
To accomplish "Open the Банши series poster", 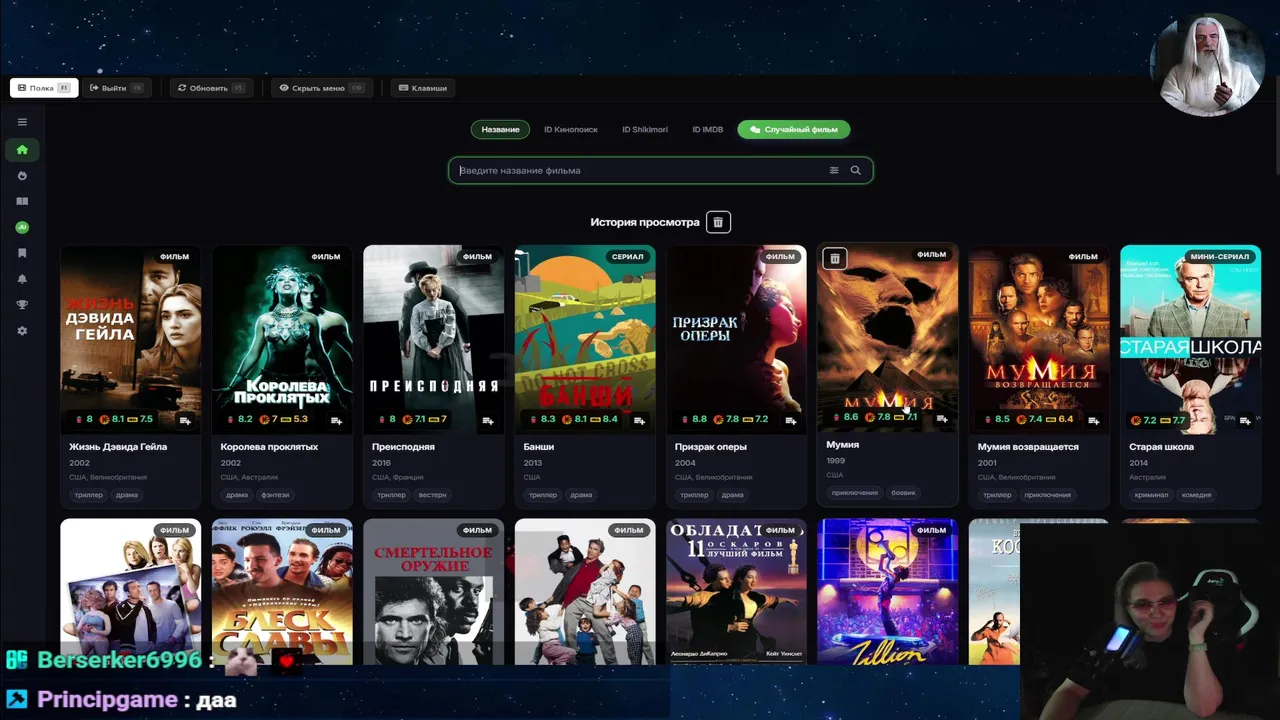I will 585,339.
